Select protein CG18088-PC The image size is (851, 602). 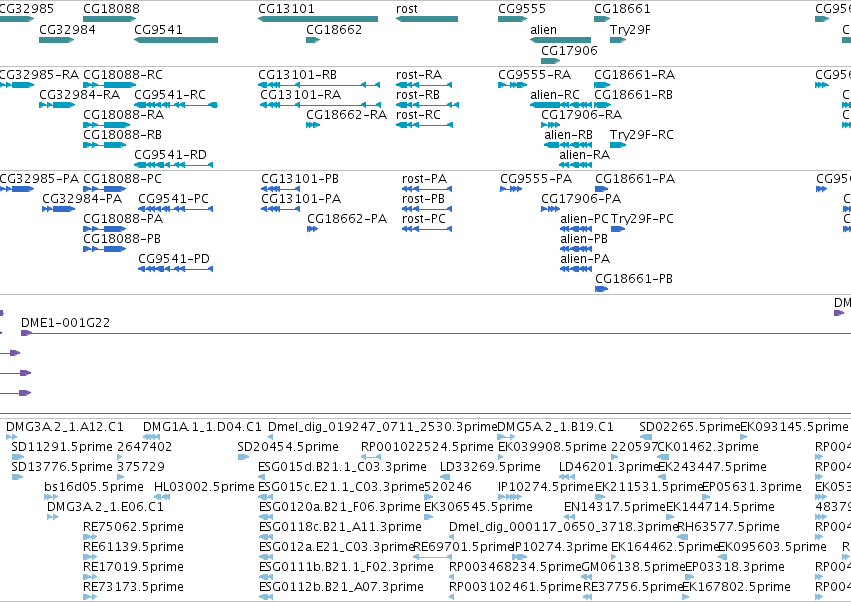pos(122,179)
